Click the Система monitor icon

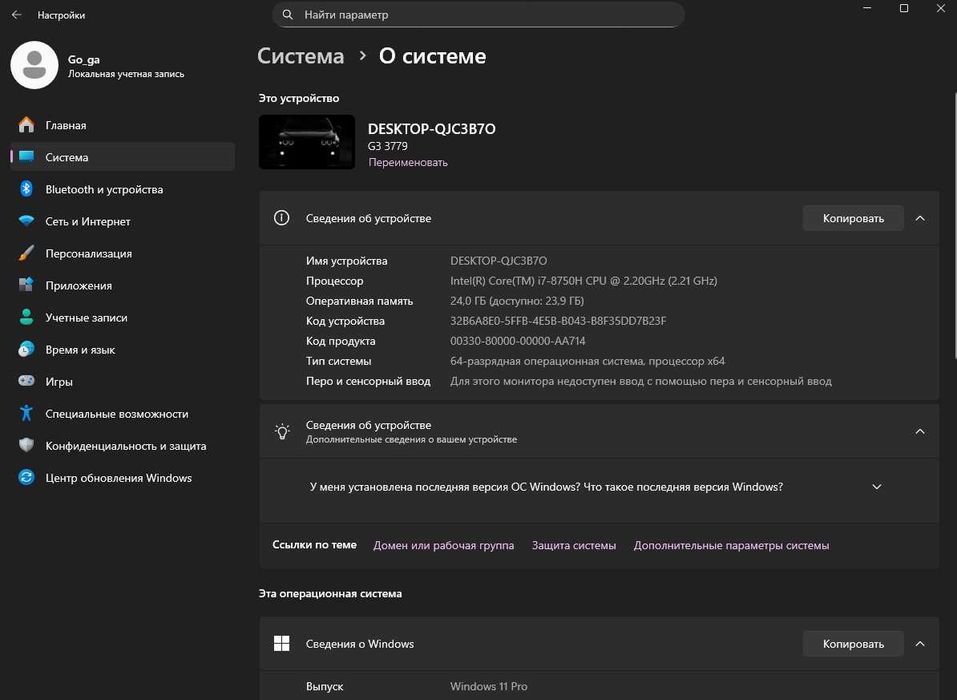(26, 156)
